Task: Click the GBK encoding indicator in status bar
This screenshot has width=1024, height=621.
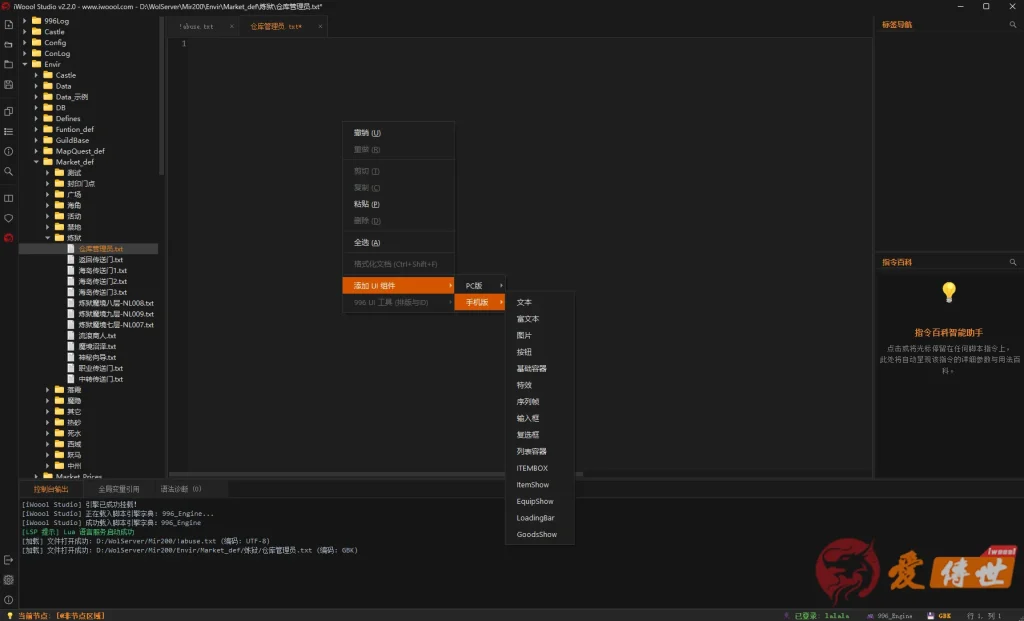Action: [939, 616]
